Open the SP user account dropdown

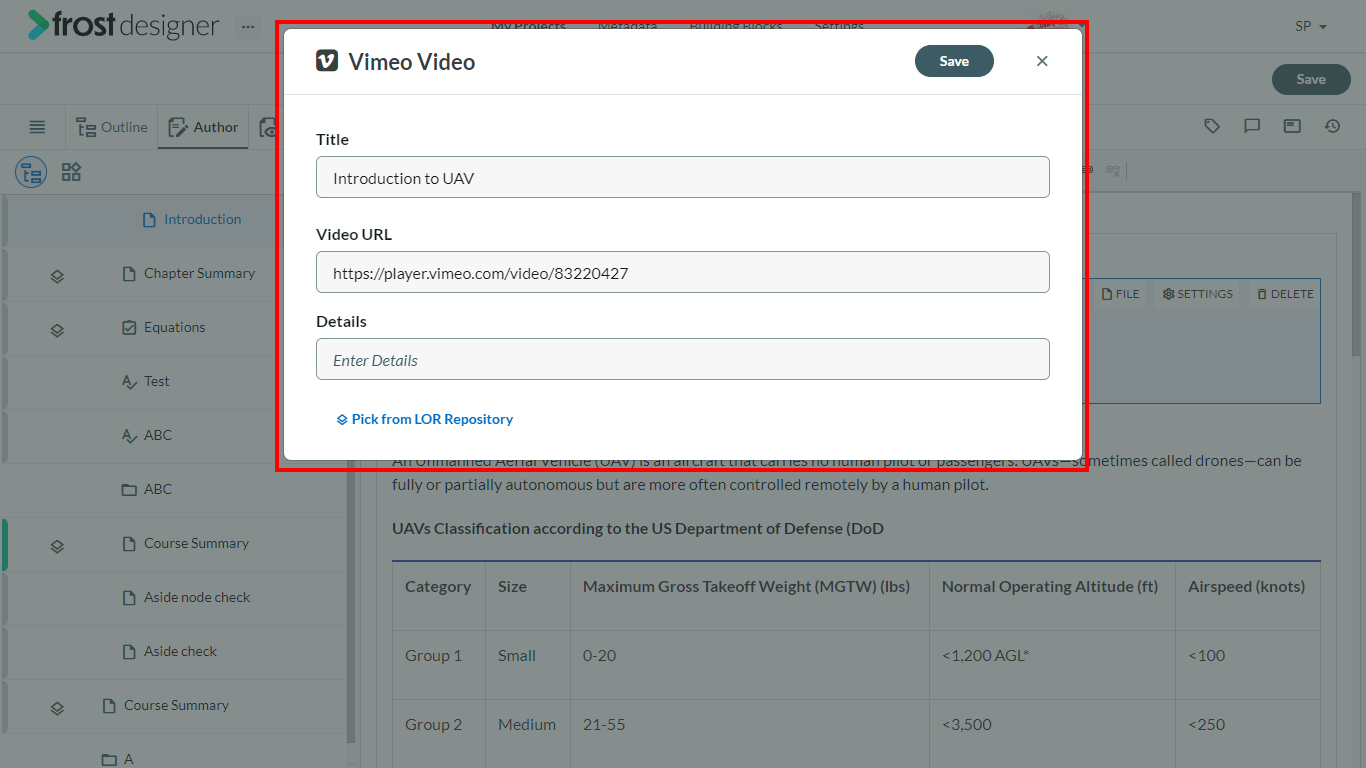tap(1311, 27)
